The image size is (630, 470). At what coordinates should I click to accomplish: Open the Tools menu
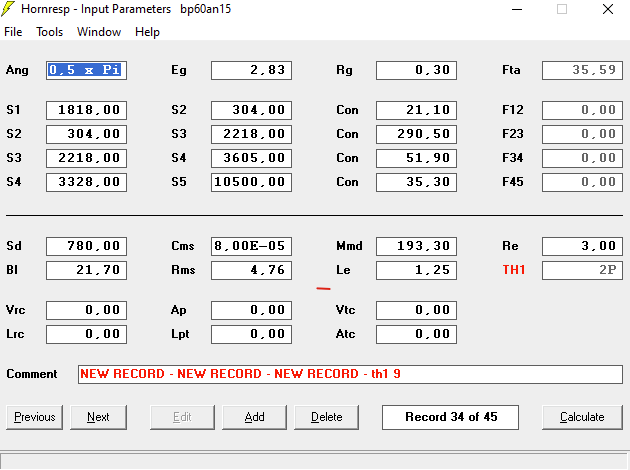coord(49,32)
